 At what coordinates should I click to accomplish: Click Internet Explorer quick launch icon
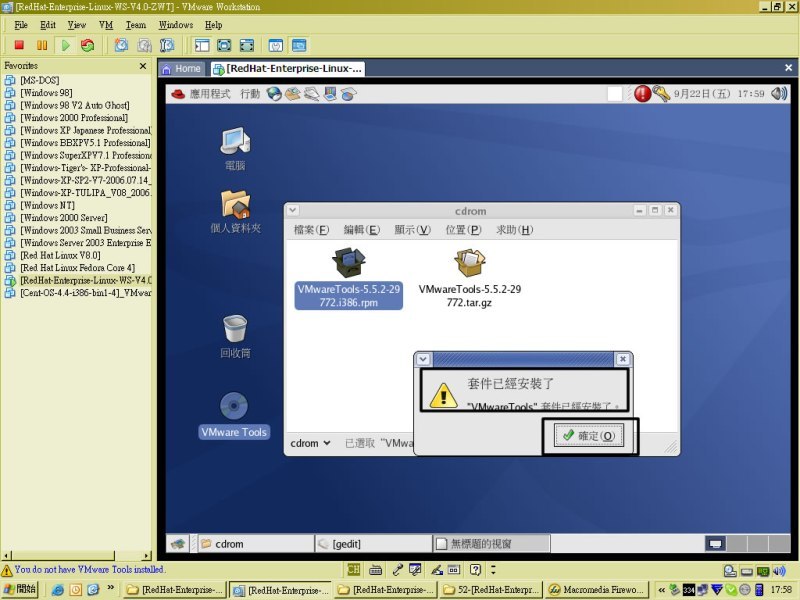pyautogui.click(x=58, y=590)
